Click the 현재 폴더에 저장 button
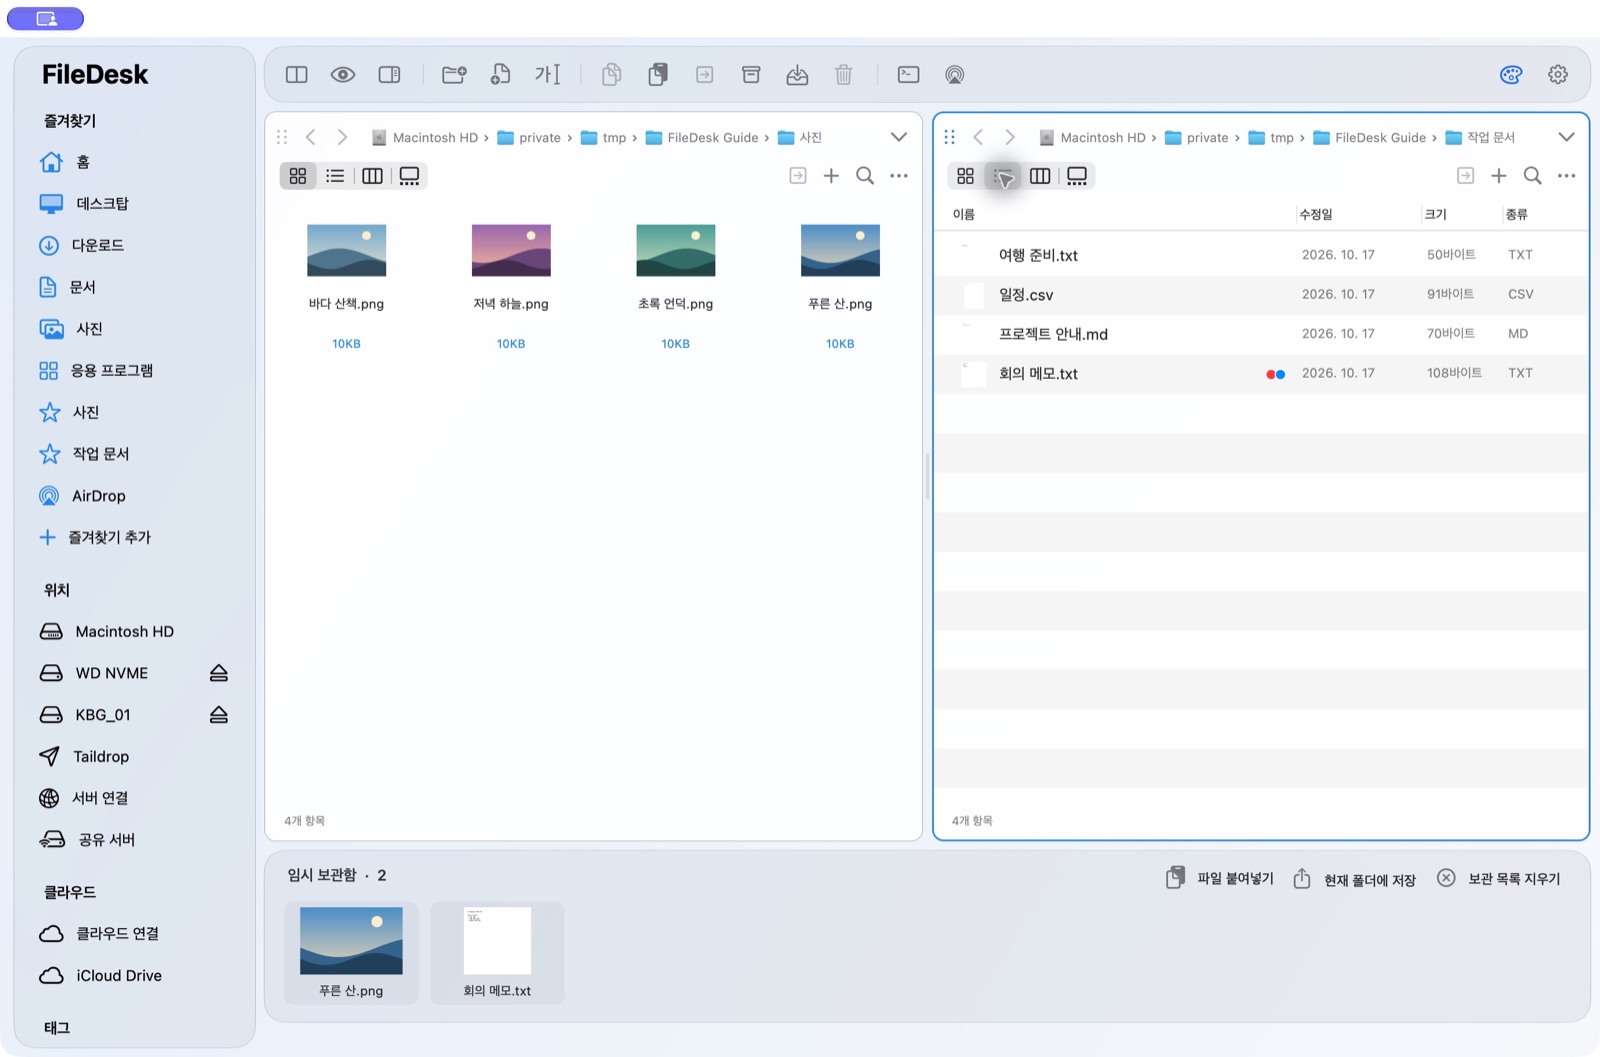The width and height of the screenshot is (1600, 1057). 1355,880
